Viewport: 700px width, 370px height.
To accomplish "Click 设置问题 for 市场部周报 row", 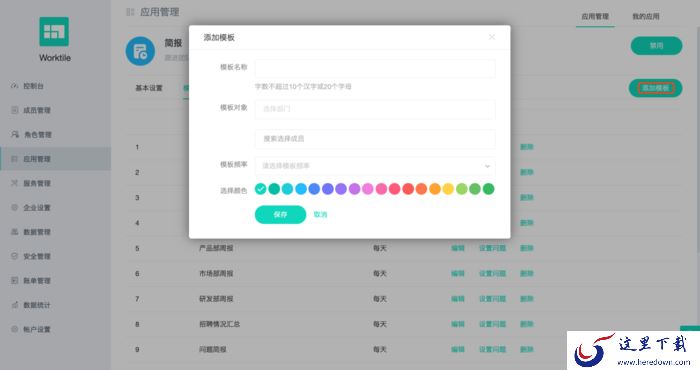I will [492, 273].
